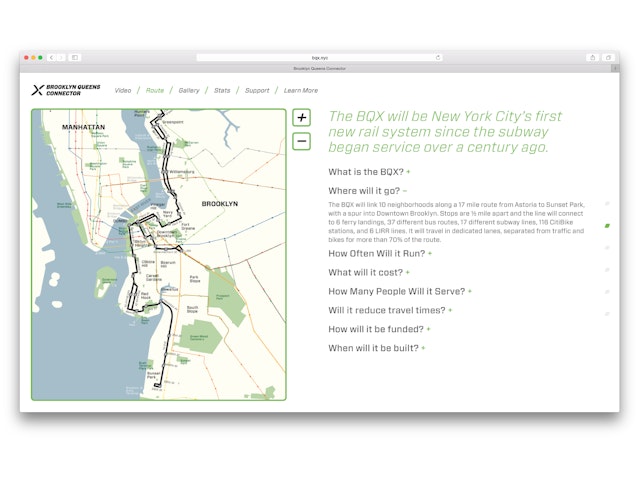Go forward with Safari's forward arrow
Image resolution: width=640 pixels, height=480 pixels.
(x=60, y=58)
